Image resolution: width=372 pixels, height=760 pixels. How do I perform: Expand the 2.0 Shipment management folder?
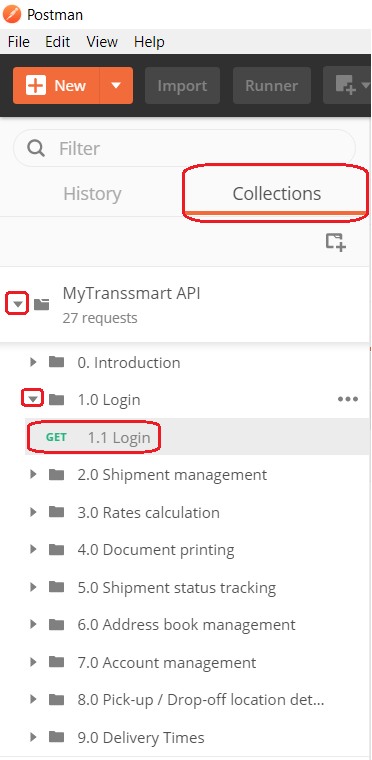[x=33, y=474]
